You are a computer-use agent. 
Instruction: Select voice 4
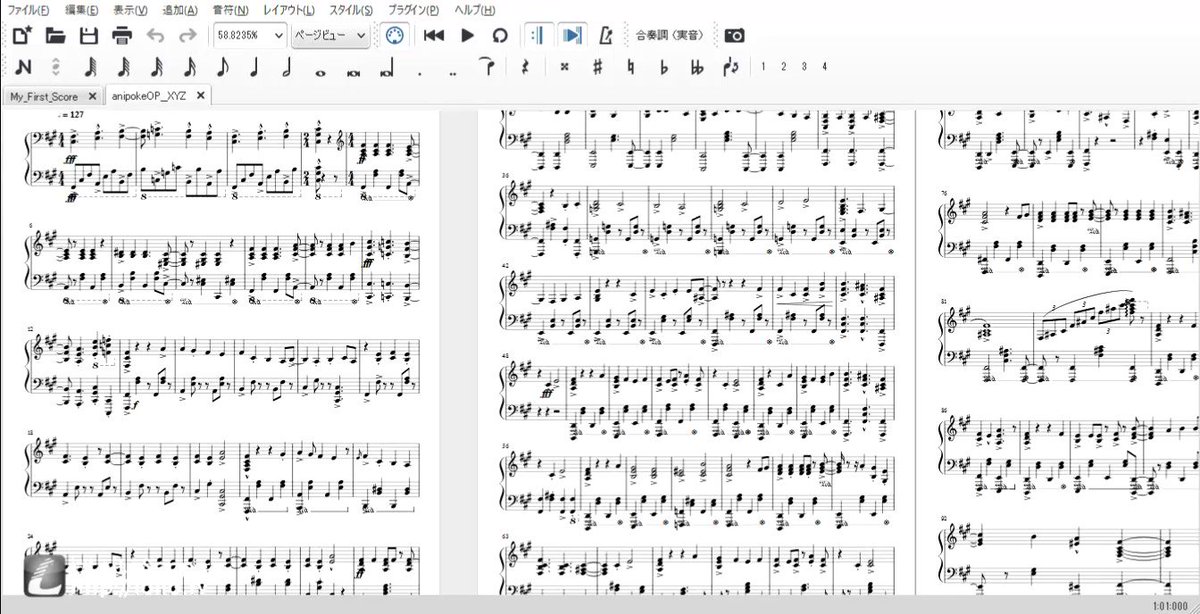pos(824,68)
